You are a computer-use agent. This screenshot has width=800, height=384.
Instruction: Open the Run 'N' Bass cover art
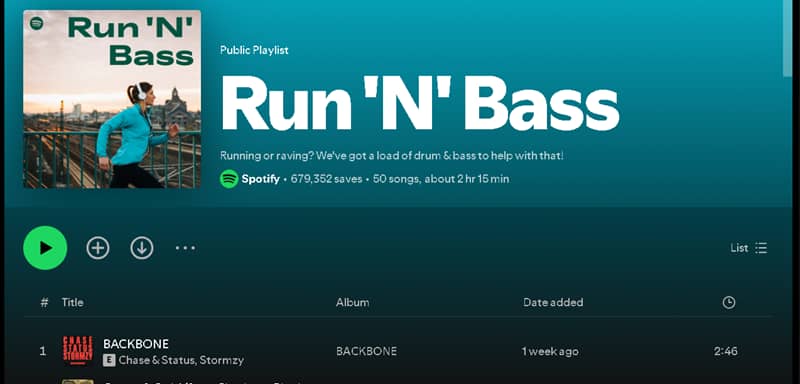tap(112, 99)
